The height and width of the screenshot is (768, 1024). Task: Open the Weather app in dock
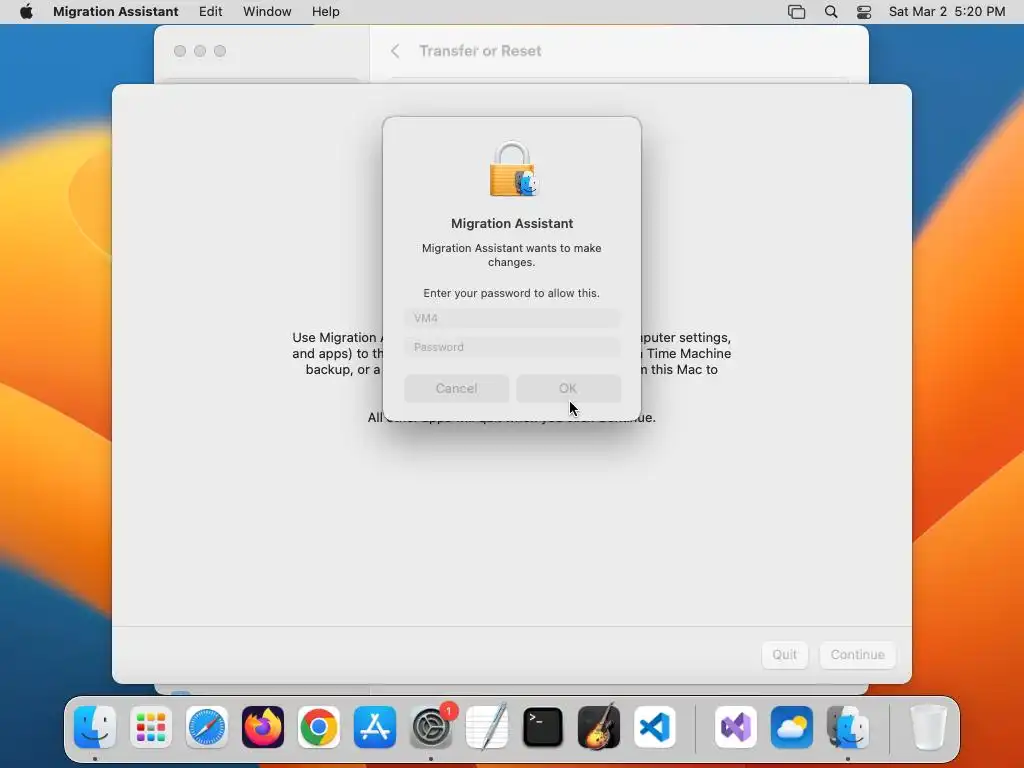pos(792,727)
